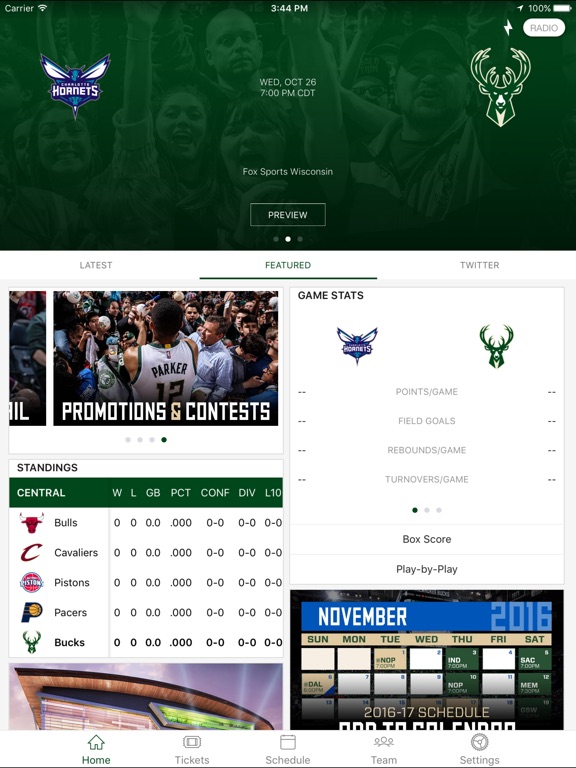Open the Play-by-Play link
The image size is (576, 768).
427,569
